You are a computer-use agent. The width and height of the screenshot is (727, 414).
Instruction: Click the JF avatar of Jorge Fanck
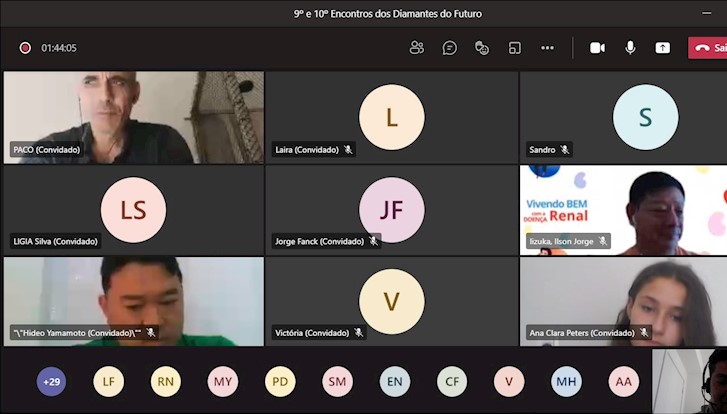click(391, 210)
